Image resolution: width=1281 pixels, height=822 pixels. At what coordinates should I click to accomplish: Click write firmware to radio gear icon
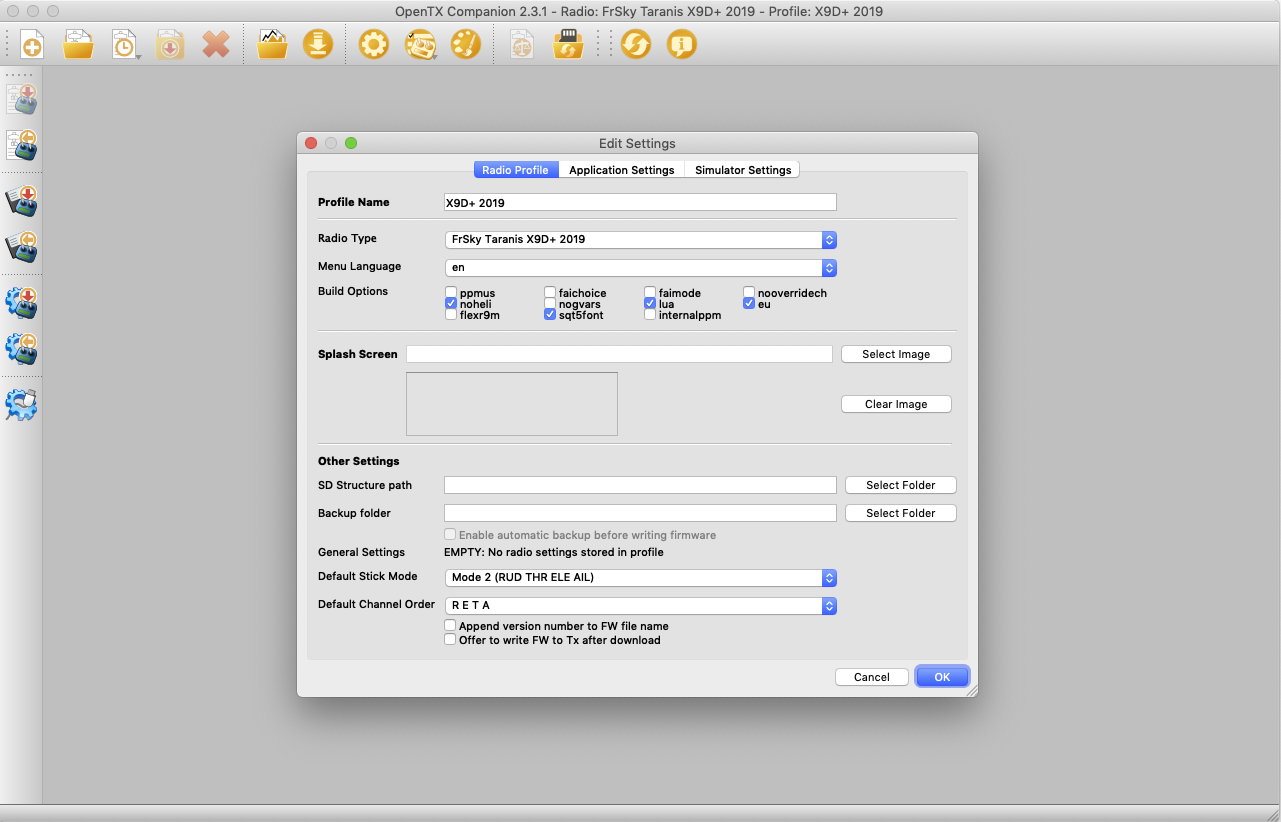22,303
